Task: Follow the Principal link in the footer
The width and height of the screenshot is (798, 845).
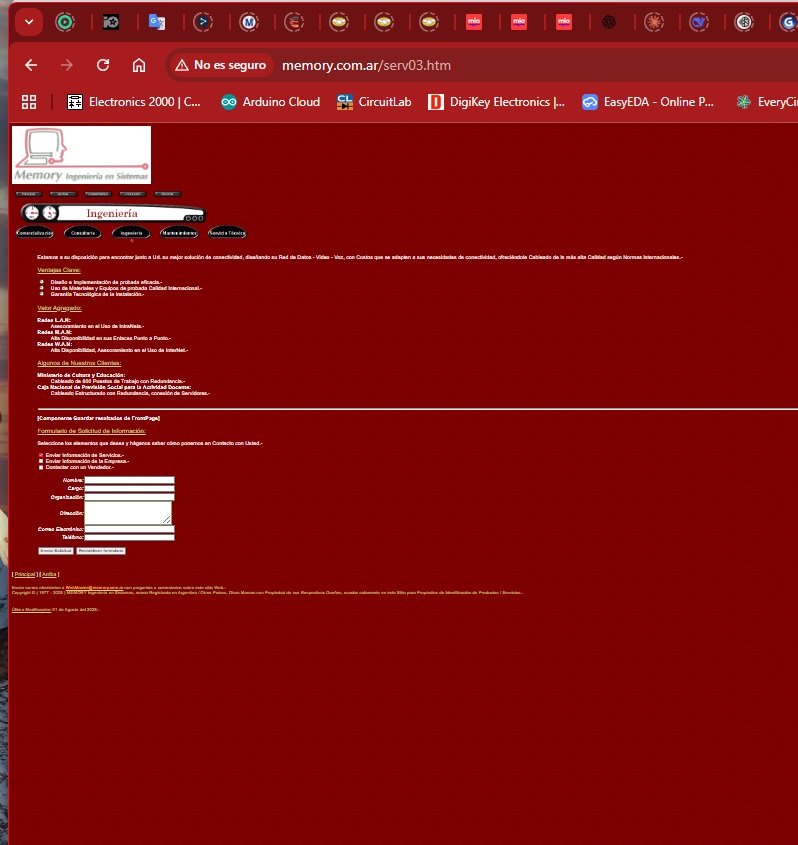Action: click(25, 574)
